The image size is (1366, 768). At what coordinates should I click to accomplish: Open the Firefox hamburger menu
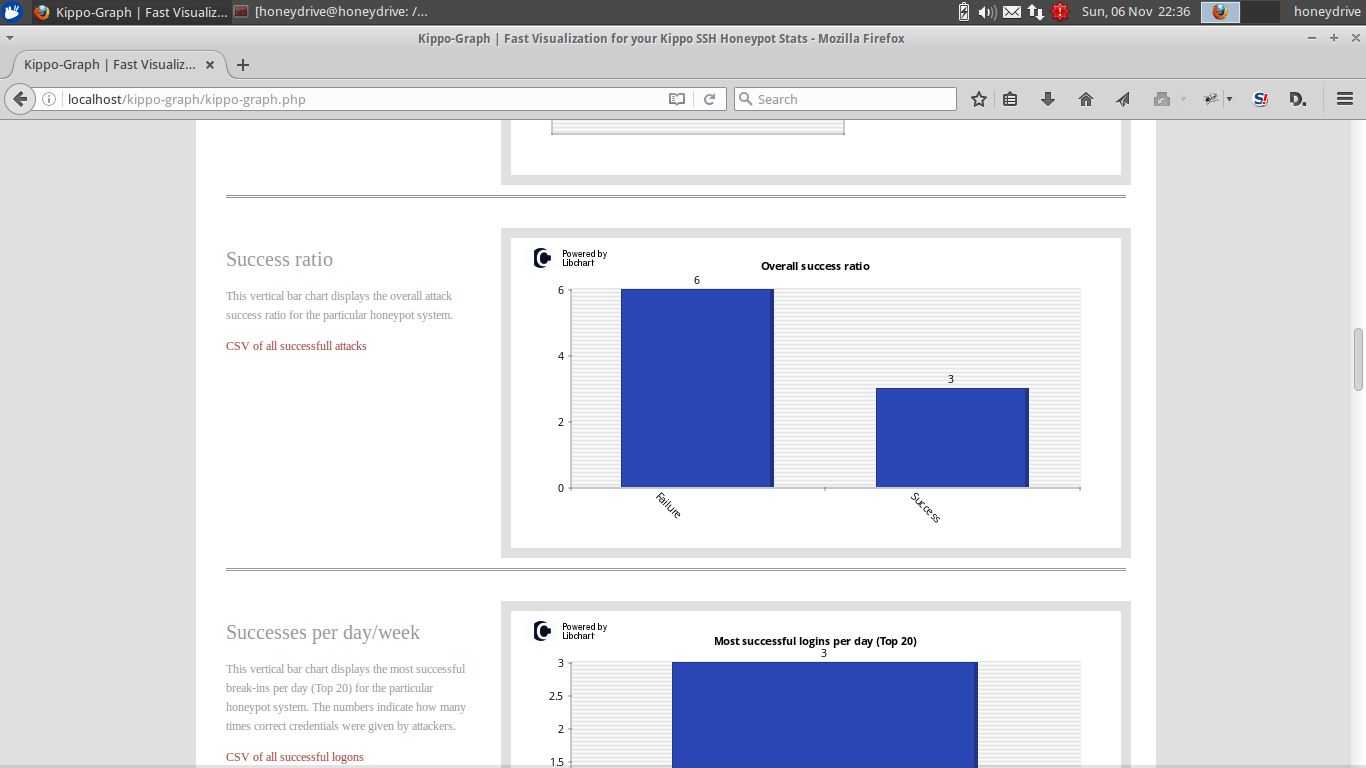coord(1345,99)
